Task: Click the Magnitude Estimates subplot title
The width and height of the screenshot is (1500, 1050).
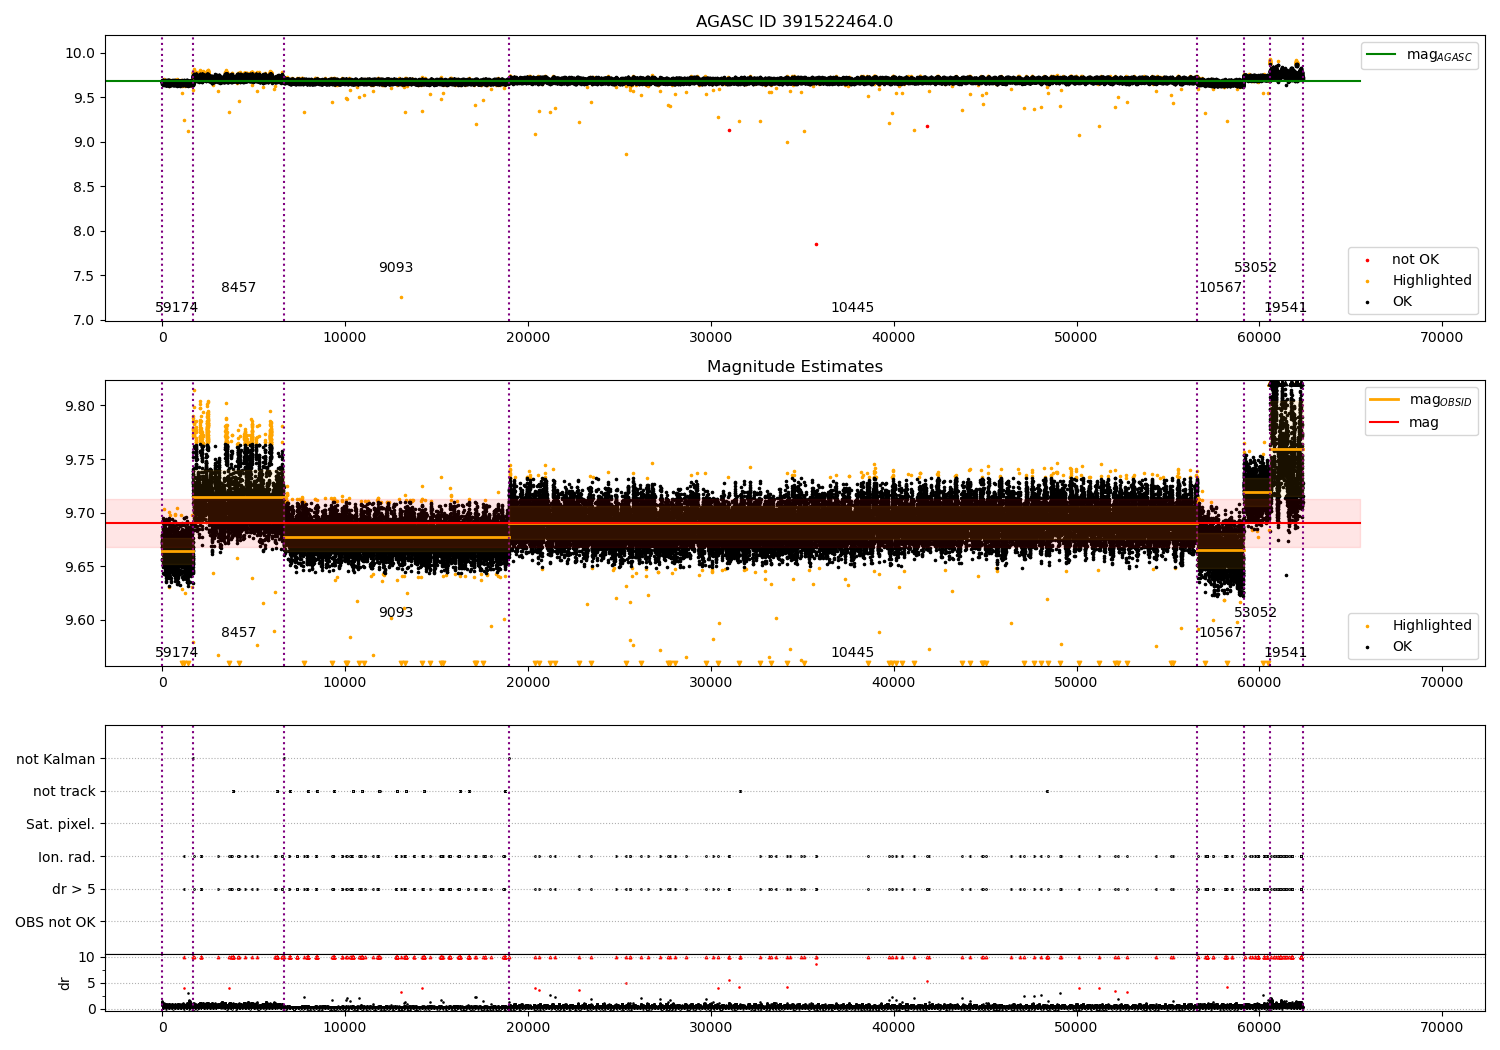Action: (794, 367)
